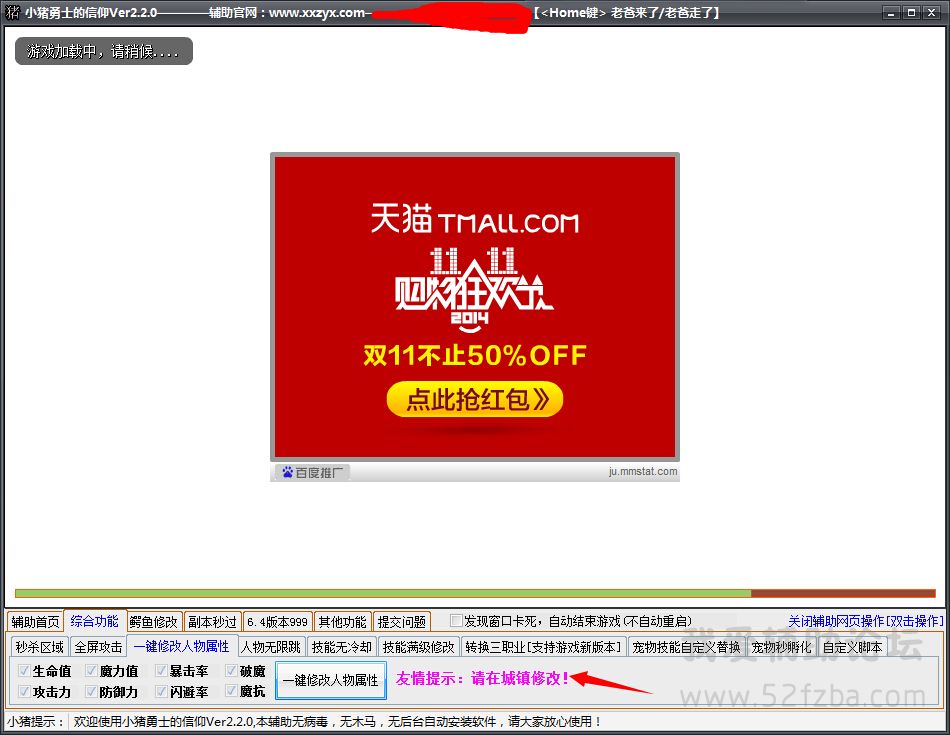Maximize the 小猪勇士的信仰 window
Viewport: 950px width, 735px height.
(911, 13)
